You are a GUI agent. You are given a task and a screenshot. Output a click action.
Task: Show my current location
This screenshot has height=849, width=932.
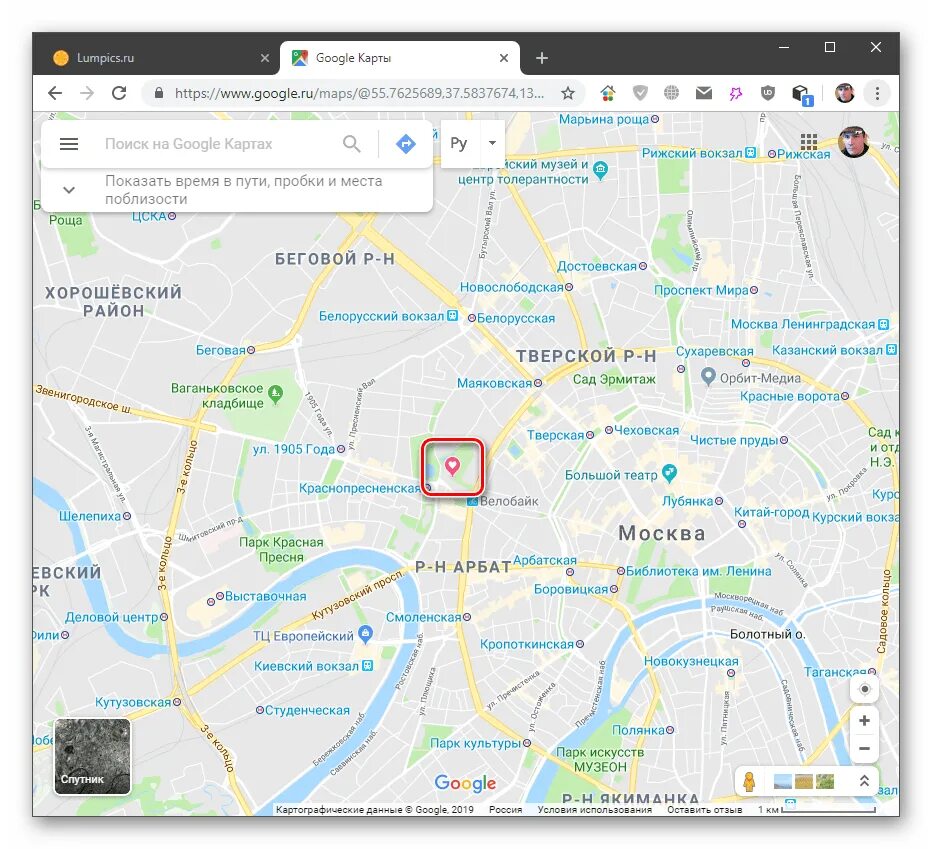865,689
